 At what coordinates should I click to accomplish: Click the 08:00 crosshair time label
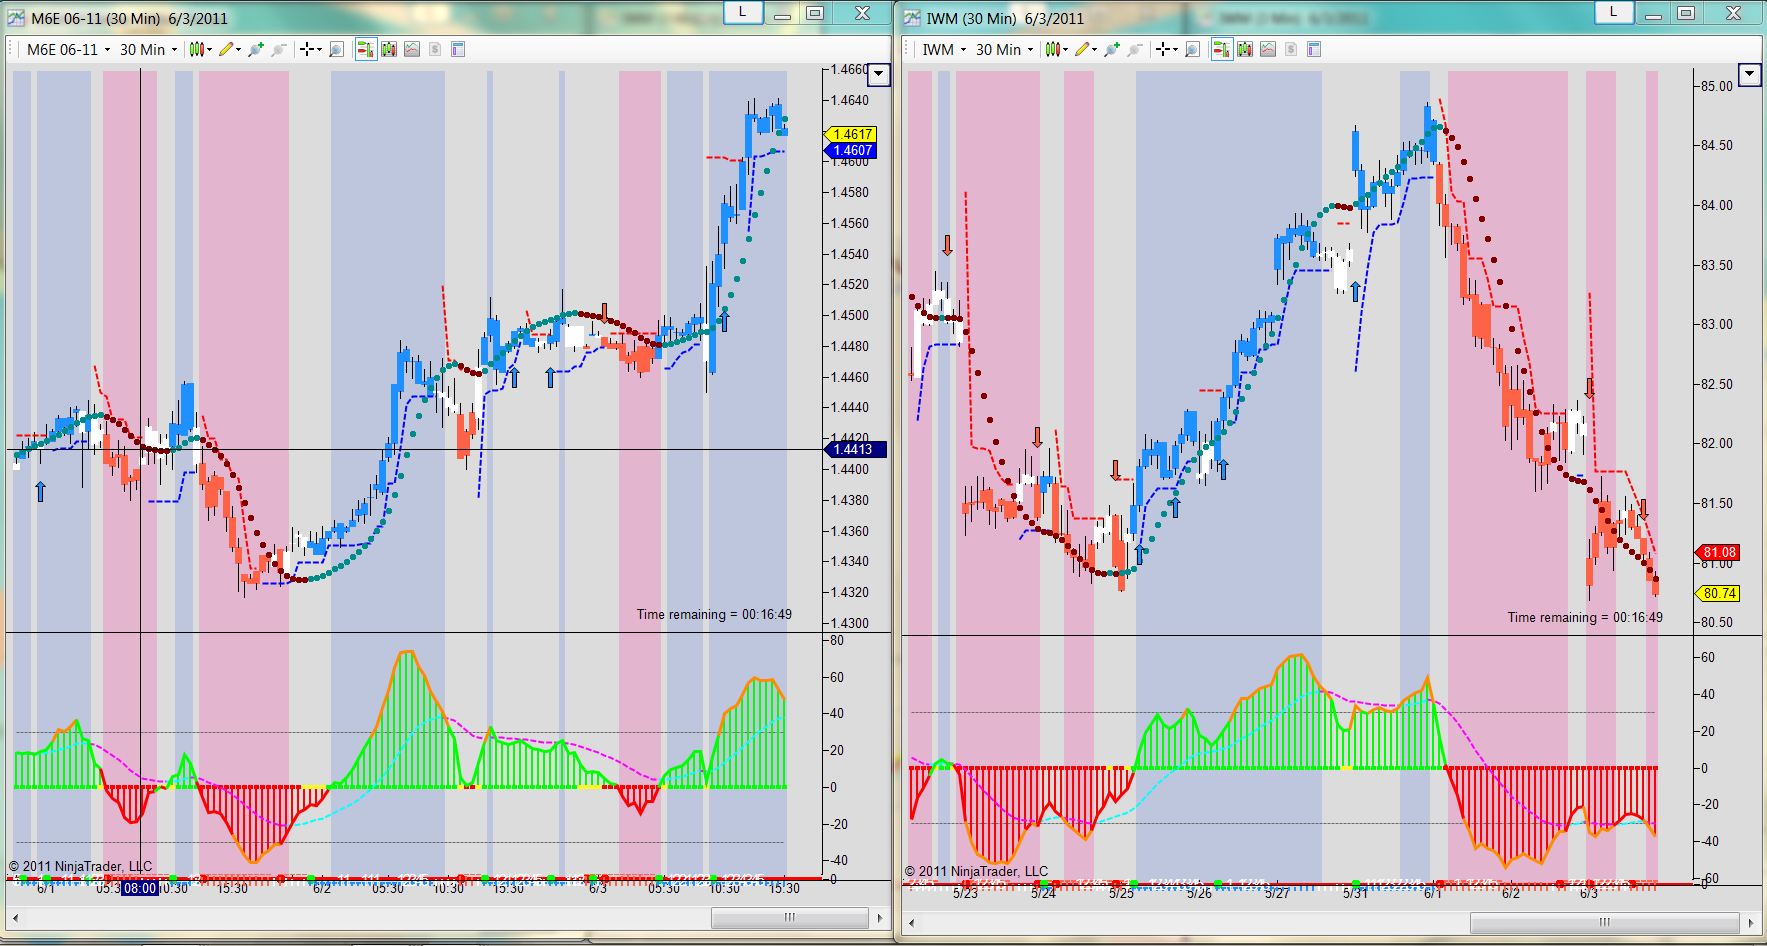click(x=140, y=888)
